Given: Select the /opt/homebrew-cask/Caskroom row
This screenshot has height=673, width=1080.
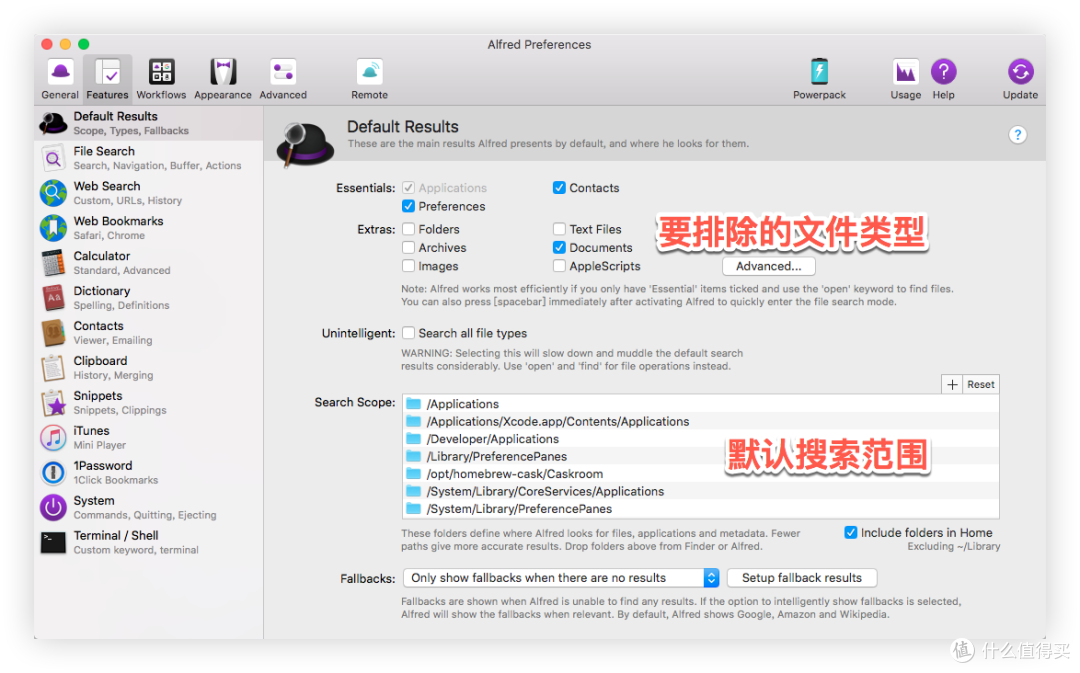Looking at the screenshot, I should click(700, 474).
